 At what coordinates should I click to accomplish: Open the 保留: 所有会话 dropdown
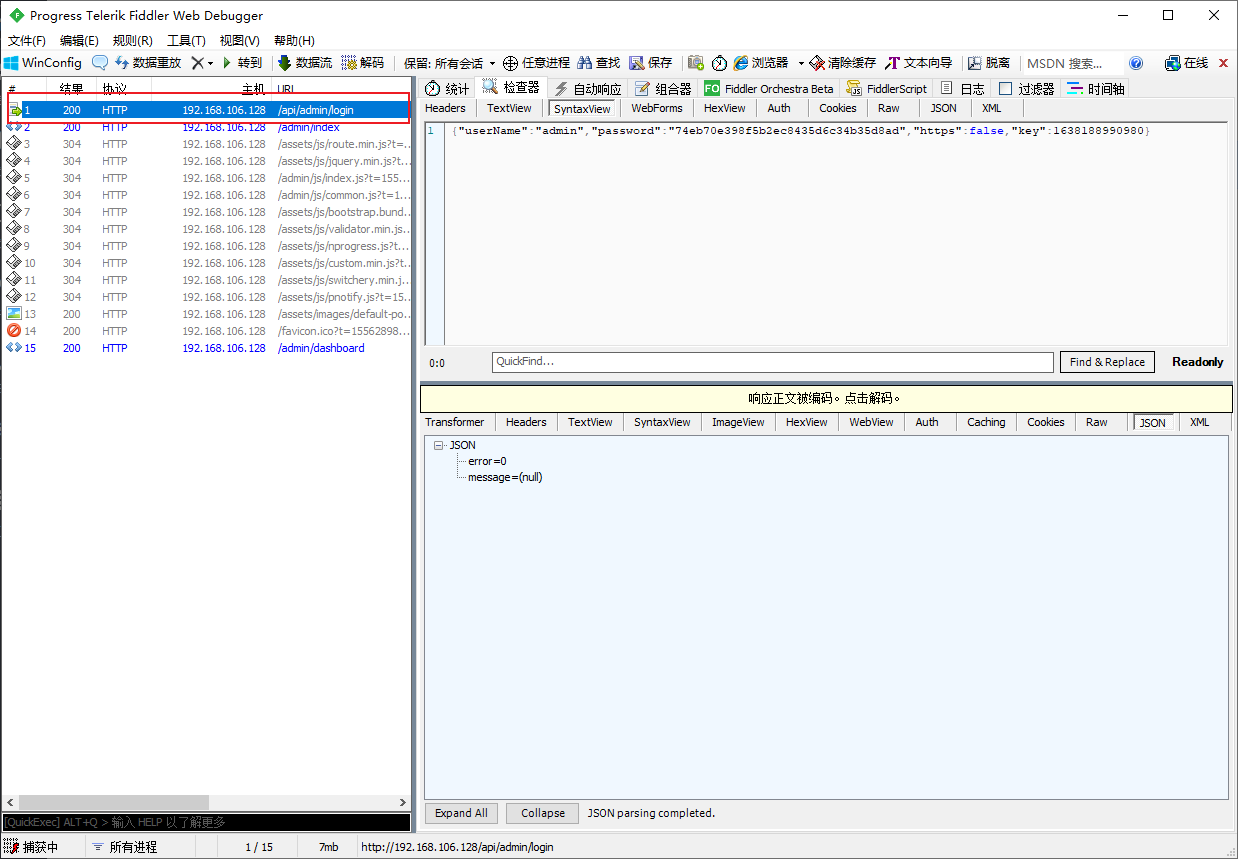click(449, 63)
